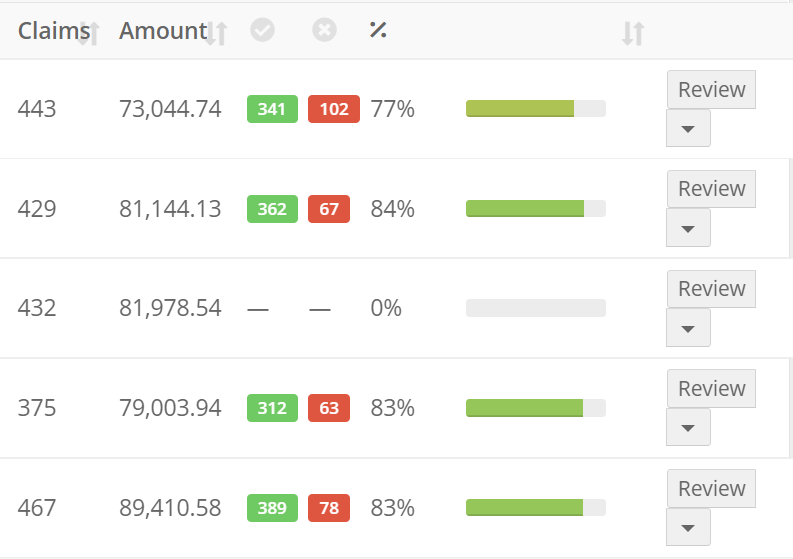Click the green 341 approved badge
This screenshot has width=793, height=559.
coord(272,109)
